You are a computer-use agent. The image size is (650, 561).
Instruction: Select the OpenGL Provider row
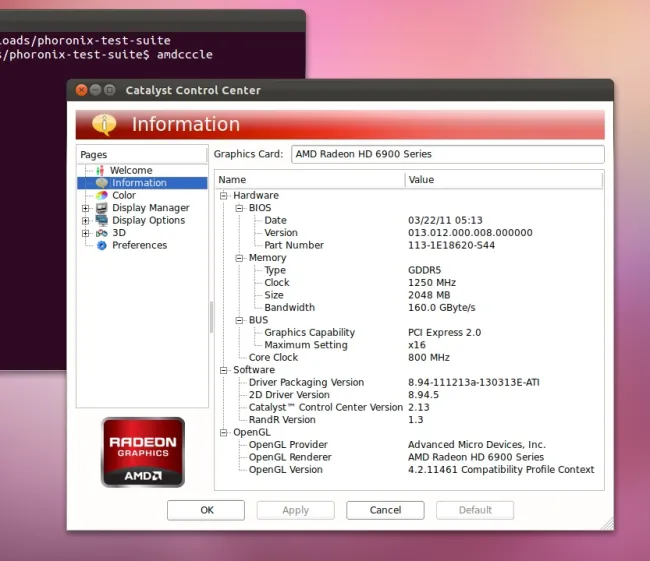(x=409, y=444)
